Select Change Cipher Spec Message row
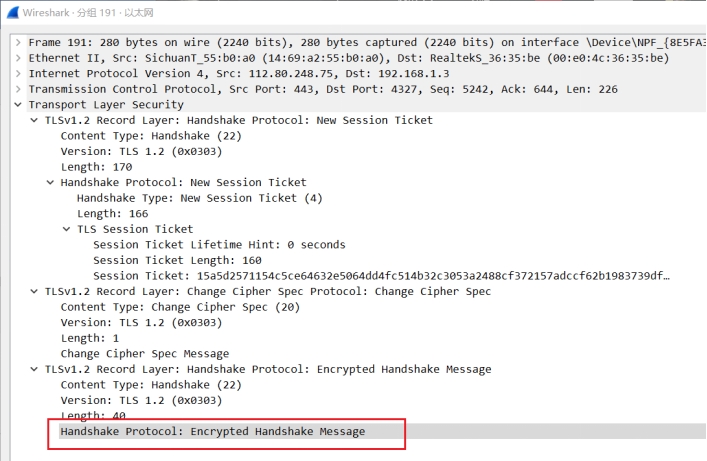This screenshot has height=461, width=707. (144, 353)
